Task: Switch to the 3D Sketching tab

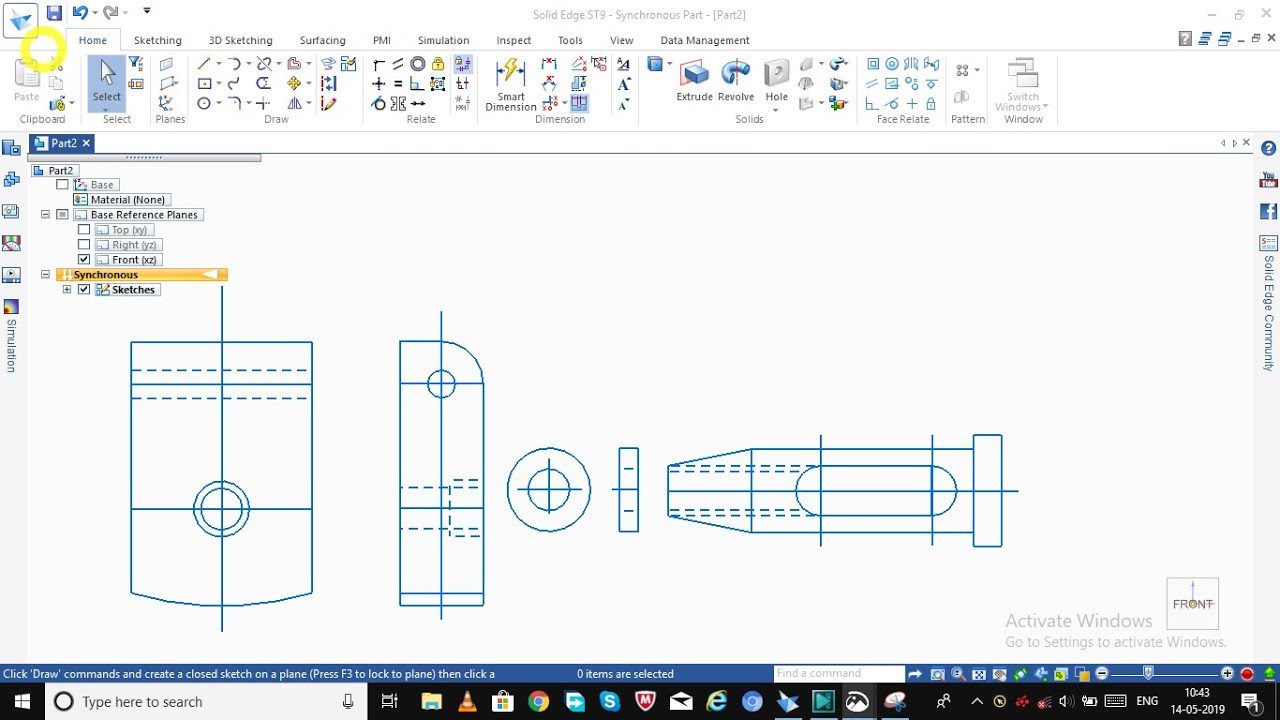Action: 240,40
